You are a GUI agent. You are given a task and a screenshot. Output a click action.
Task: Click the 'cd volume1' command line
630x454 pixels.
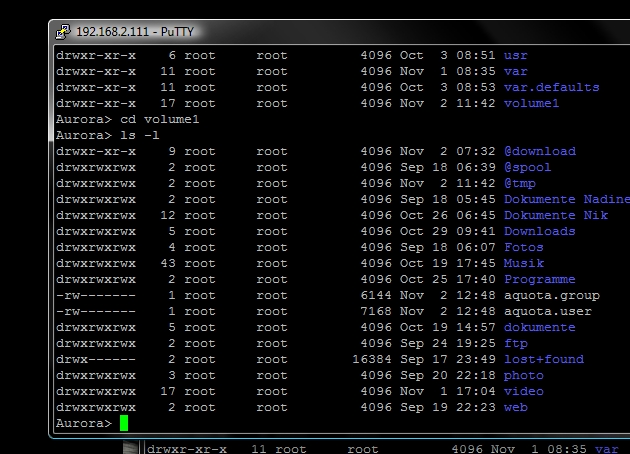(128, 119)
